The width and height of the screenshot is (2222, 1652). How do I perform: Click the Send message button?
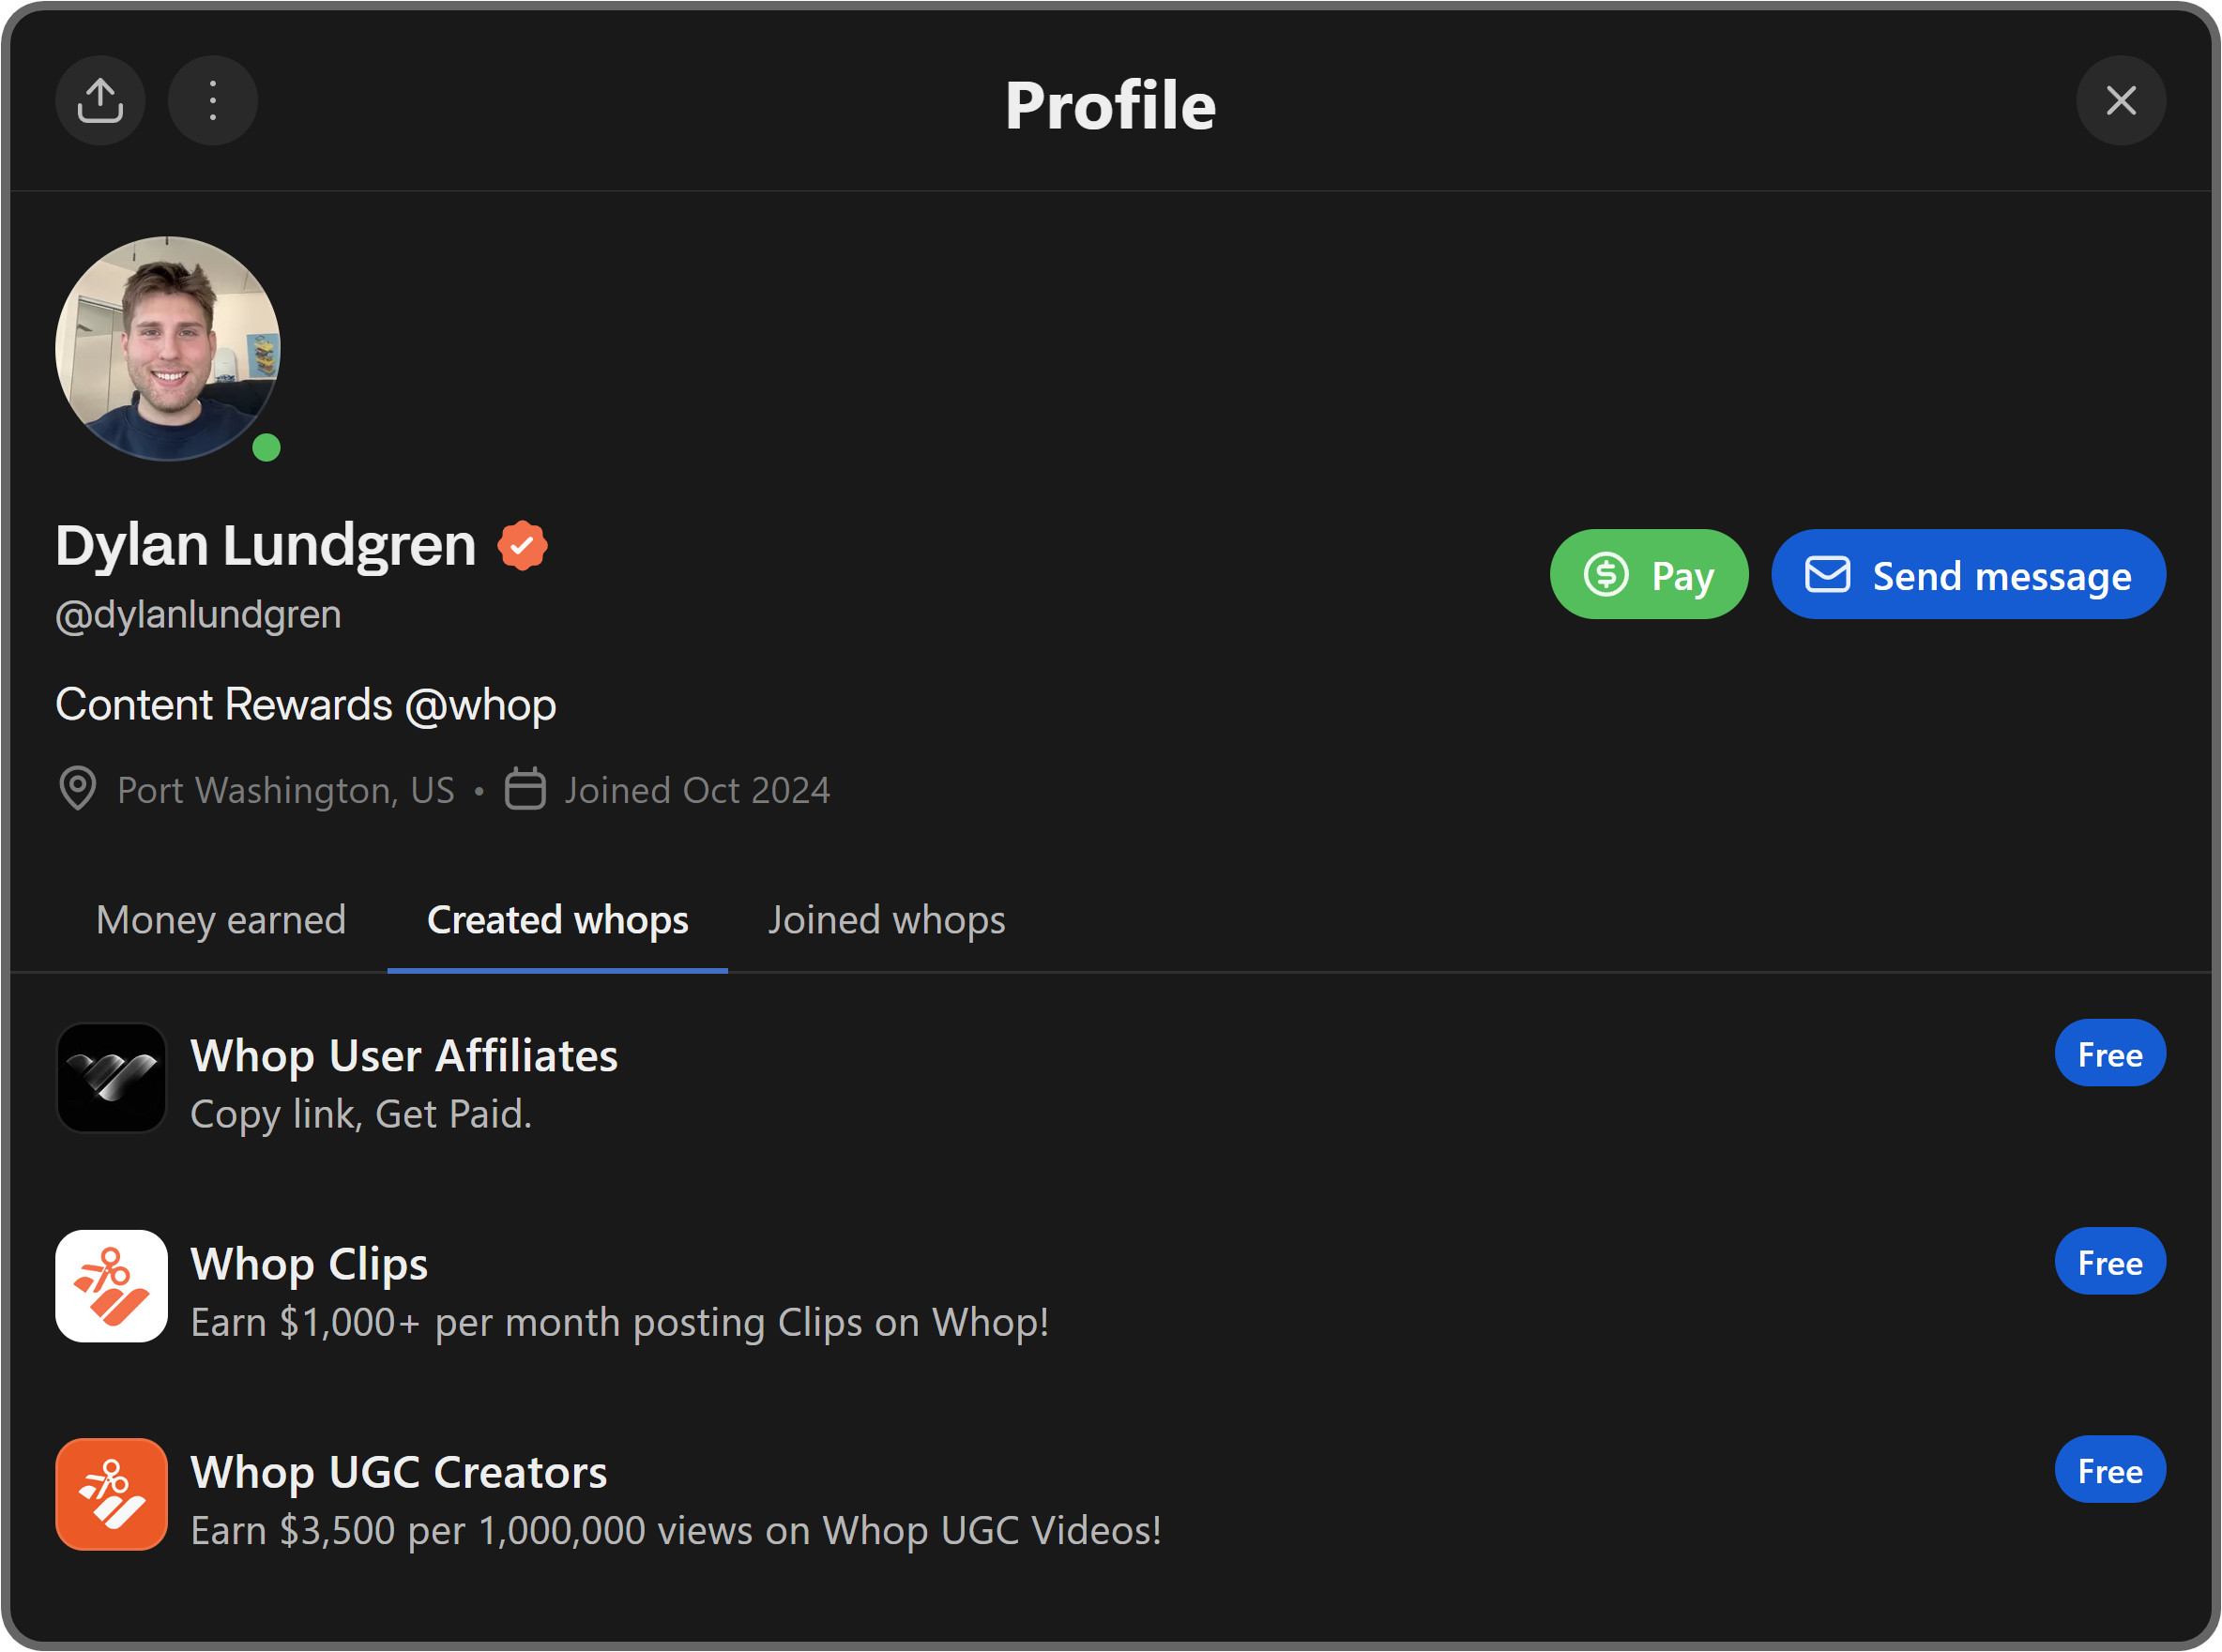1967,574
